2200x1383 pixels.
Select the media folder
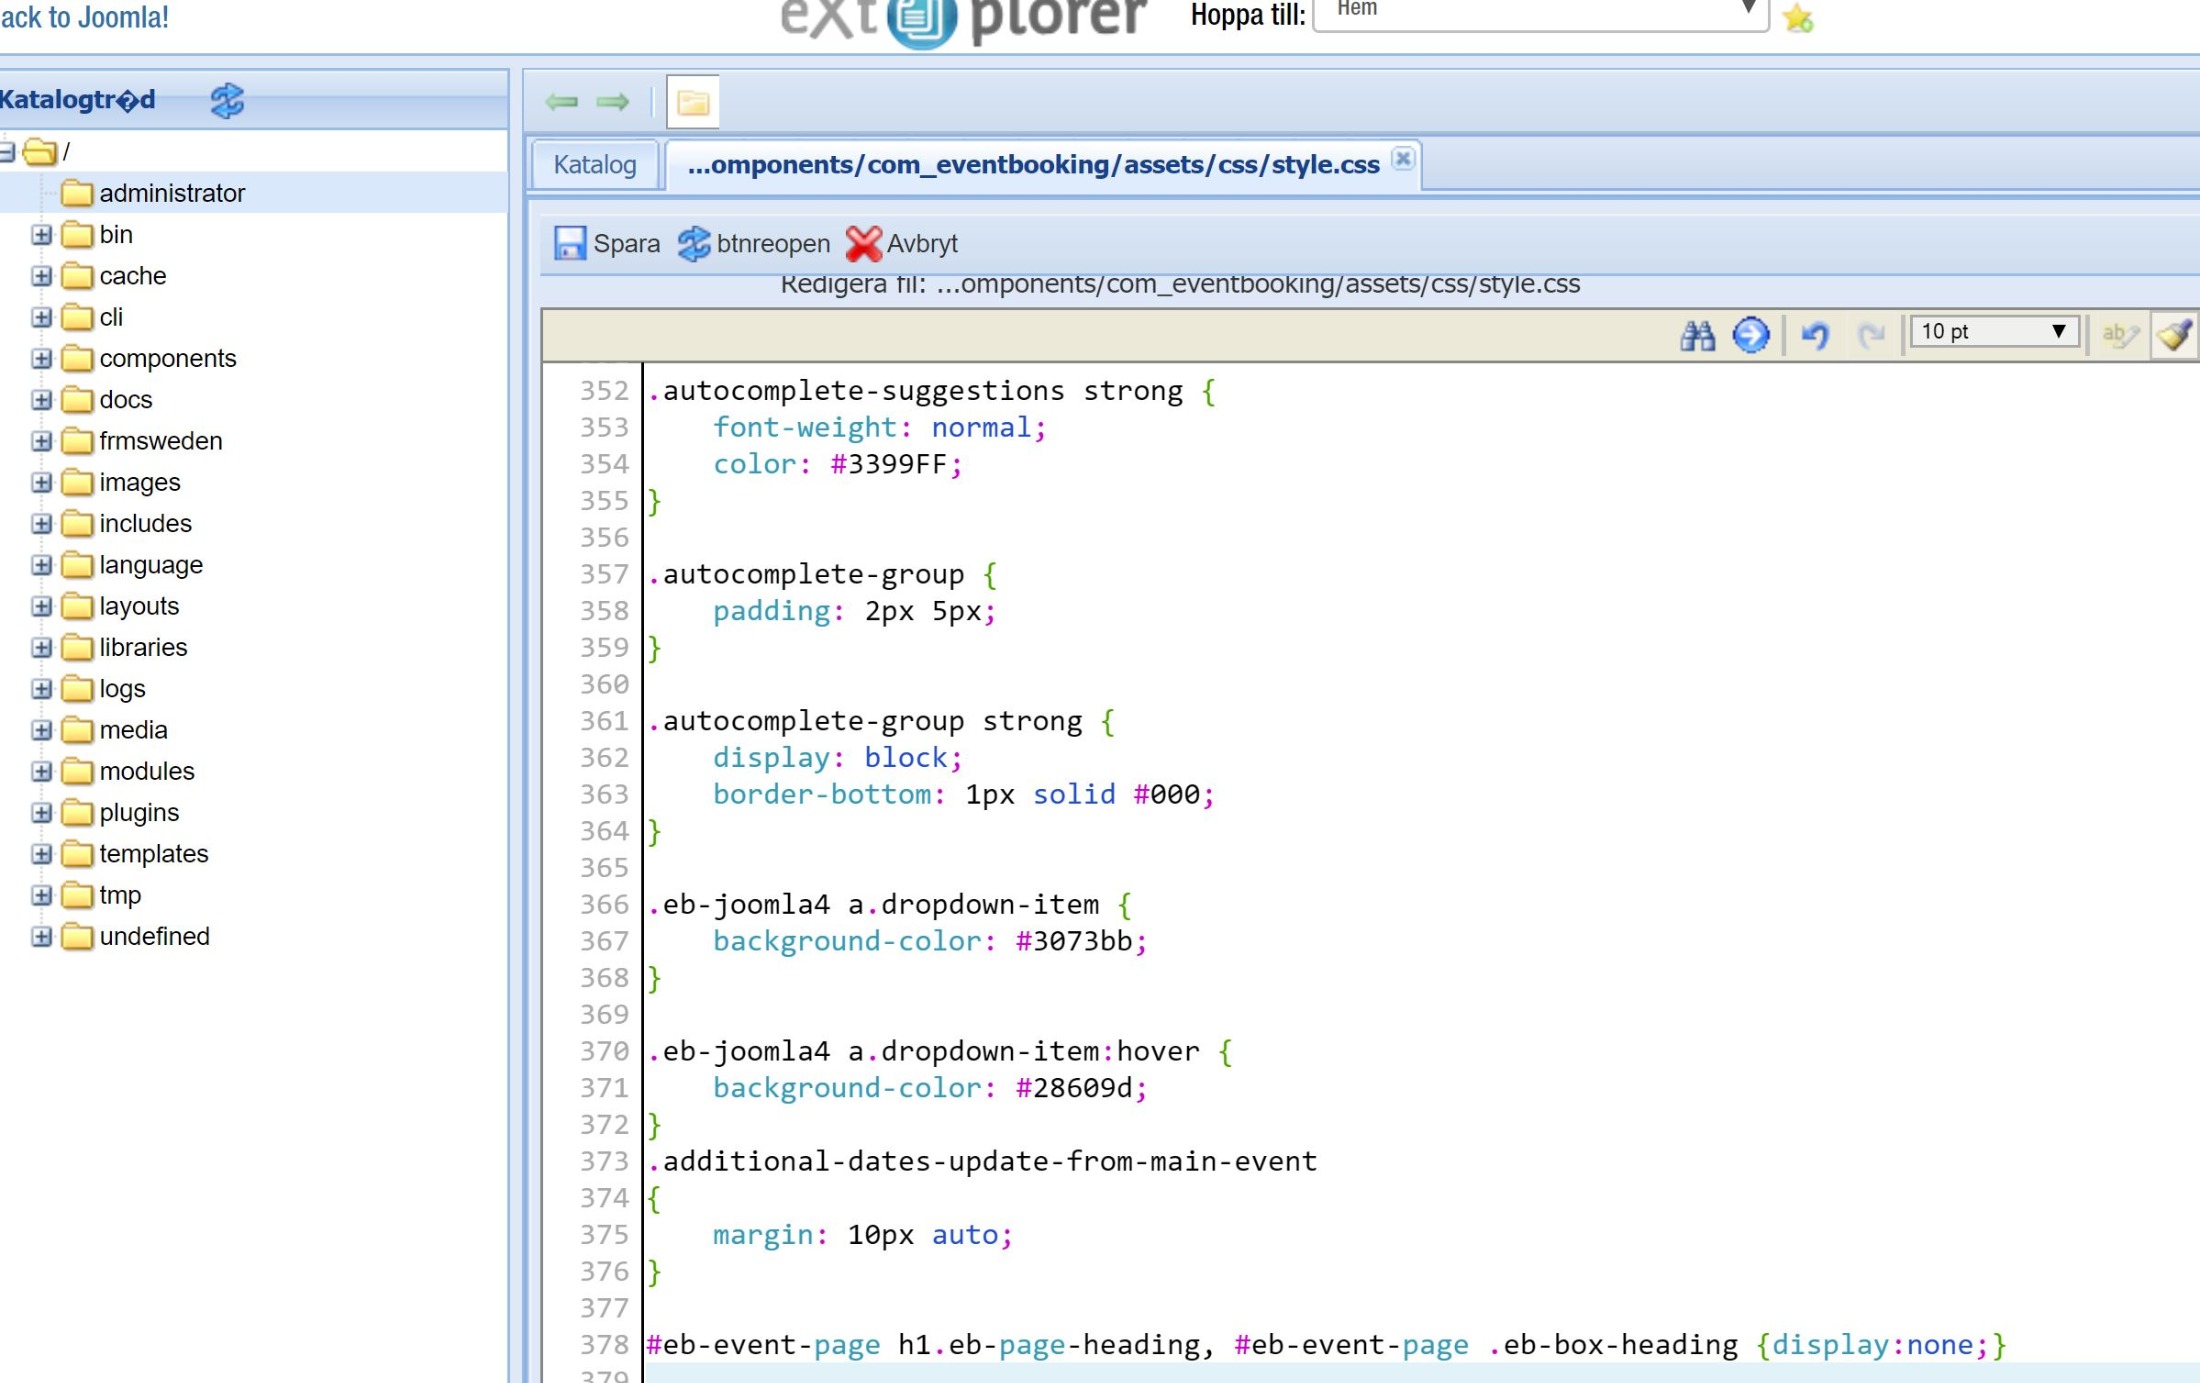pos(133,730)
